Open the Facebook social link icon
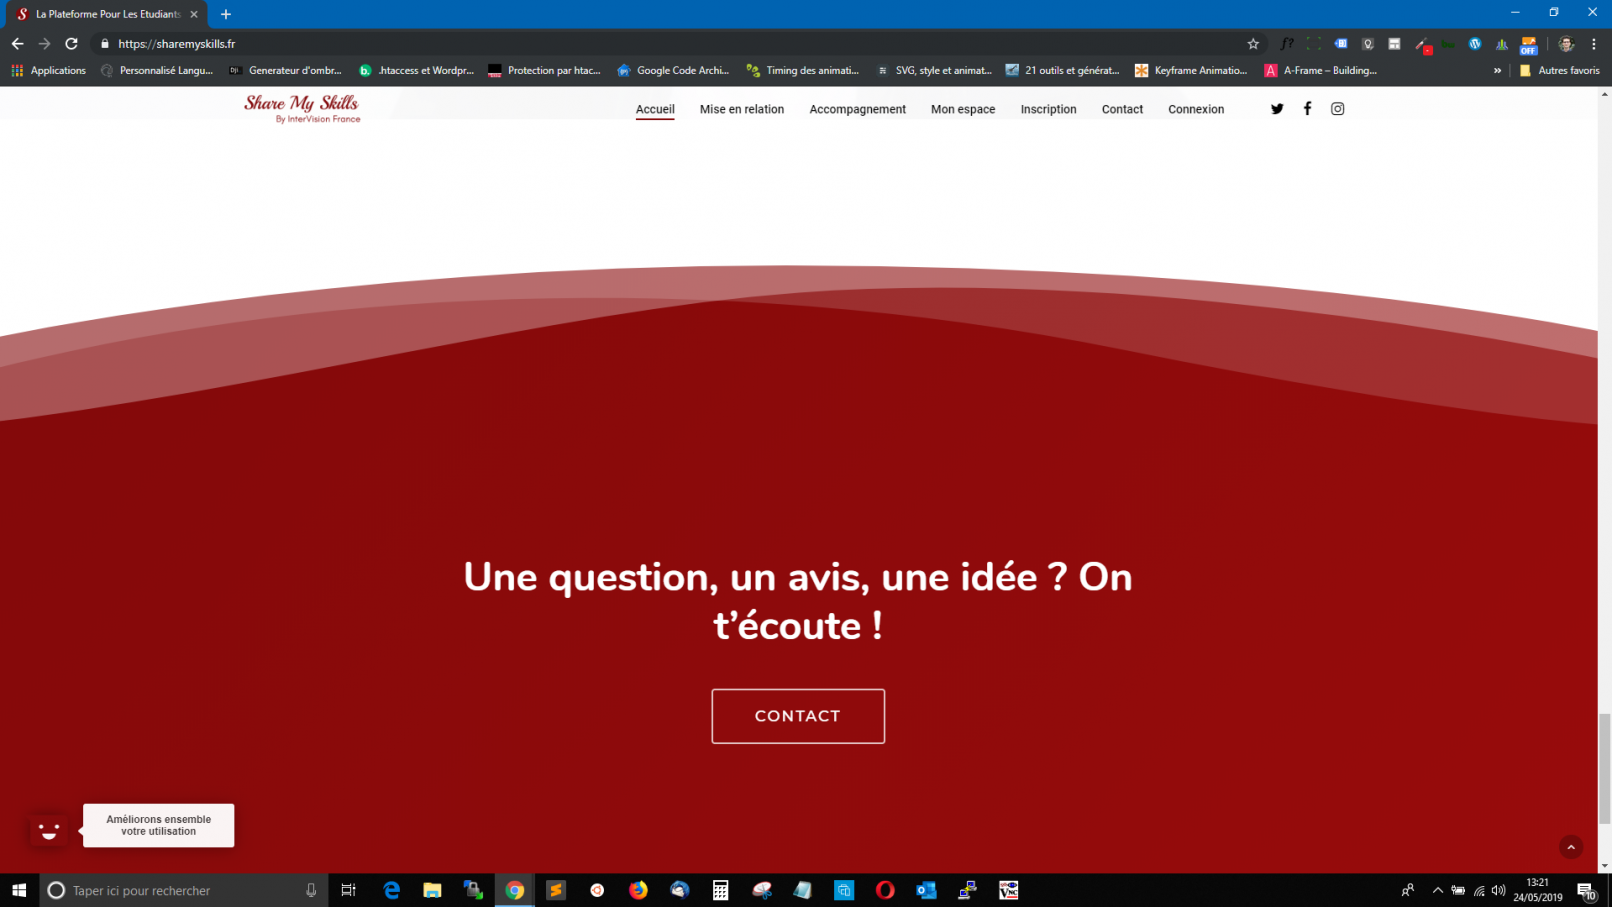The width and height of the screenshot is (1612, 907). pos(1307,109)
